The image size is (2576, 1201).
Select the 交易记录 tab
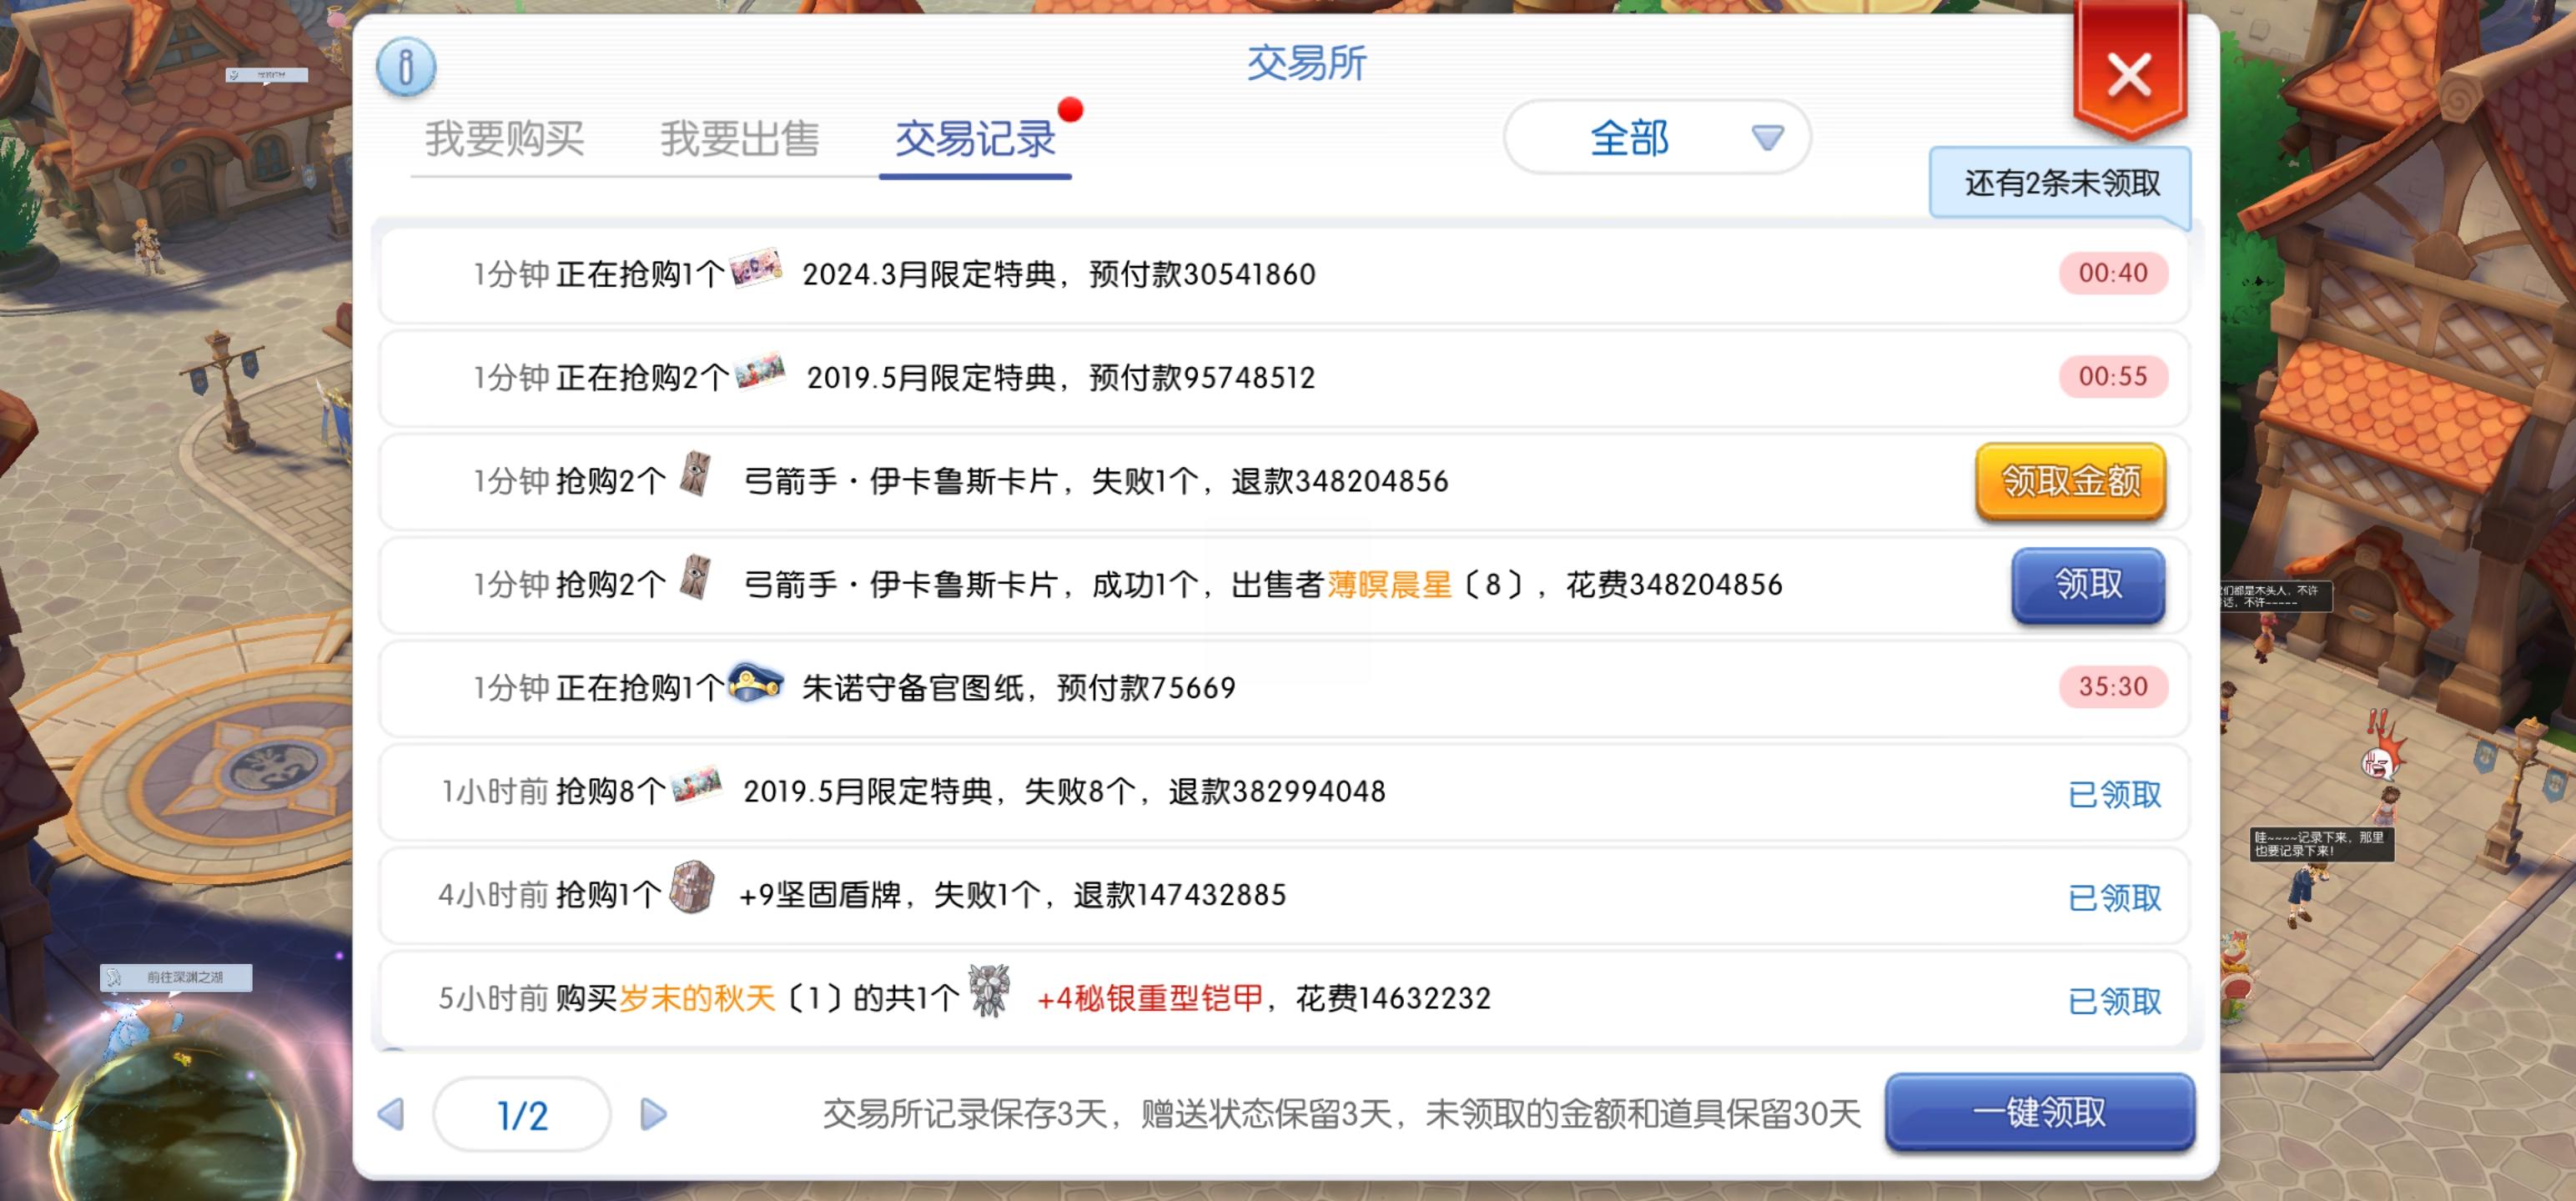[x=975, y=139]
